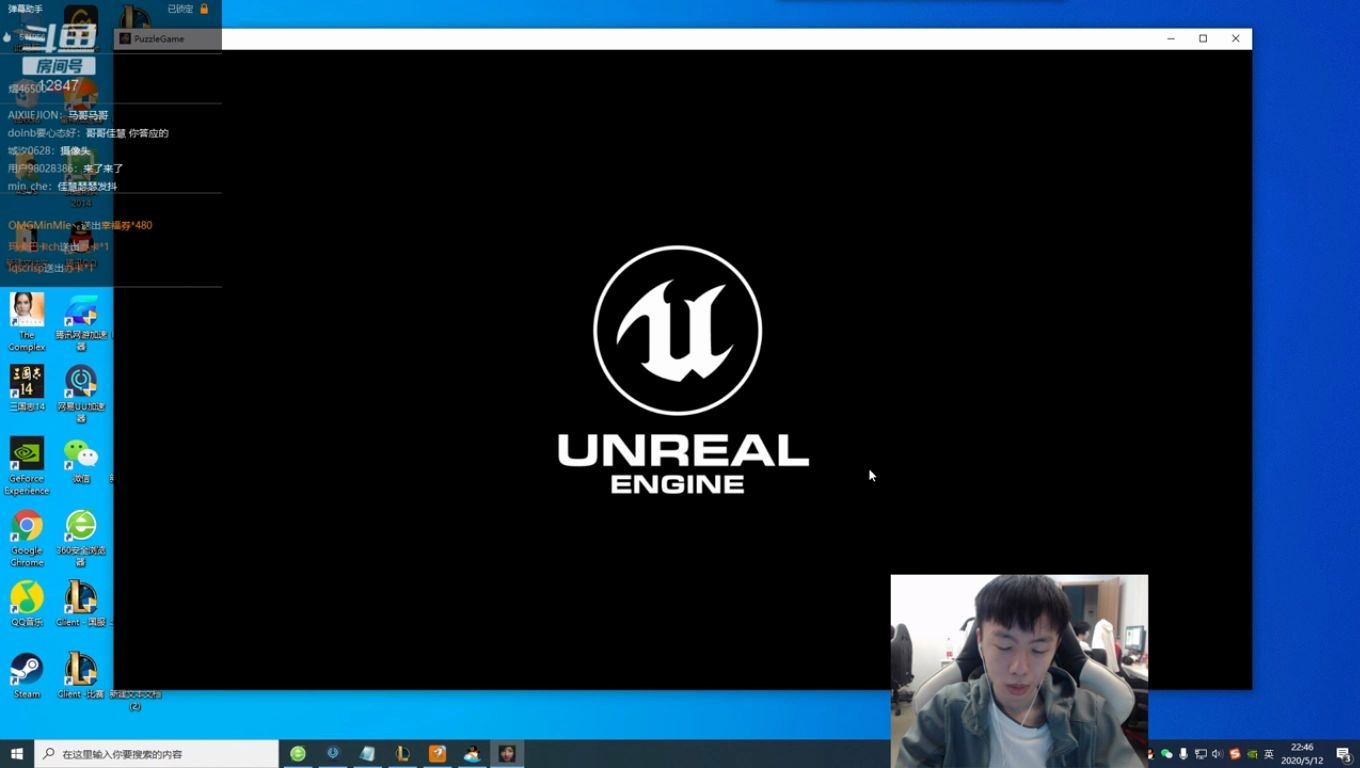1360x768 pixels.
Task: Select the GeForce Experience desktop icon
Action: tap(27, 465)
